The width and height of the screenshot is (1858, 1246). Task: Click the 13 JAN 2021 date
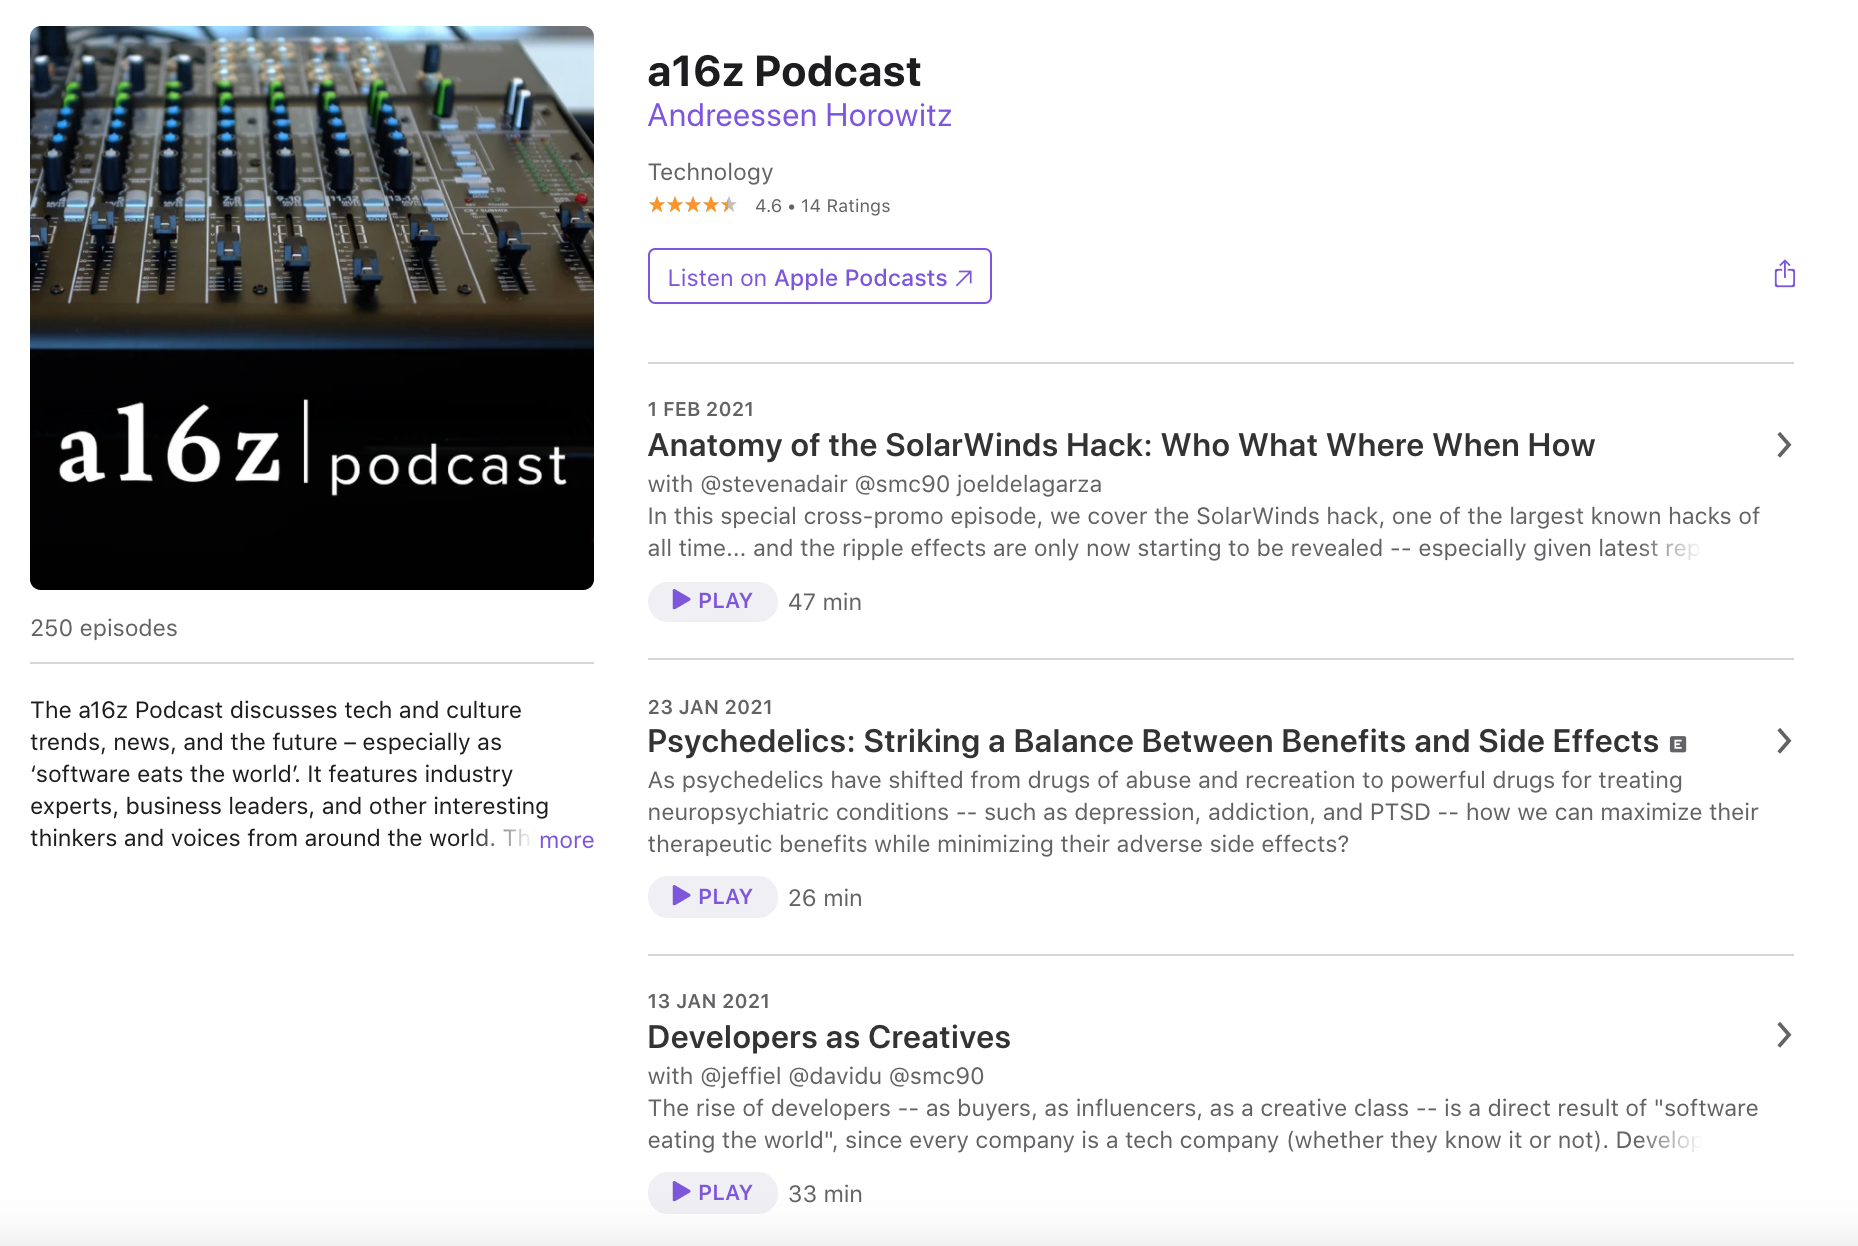708,1001
